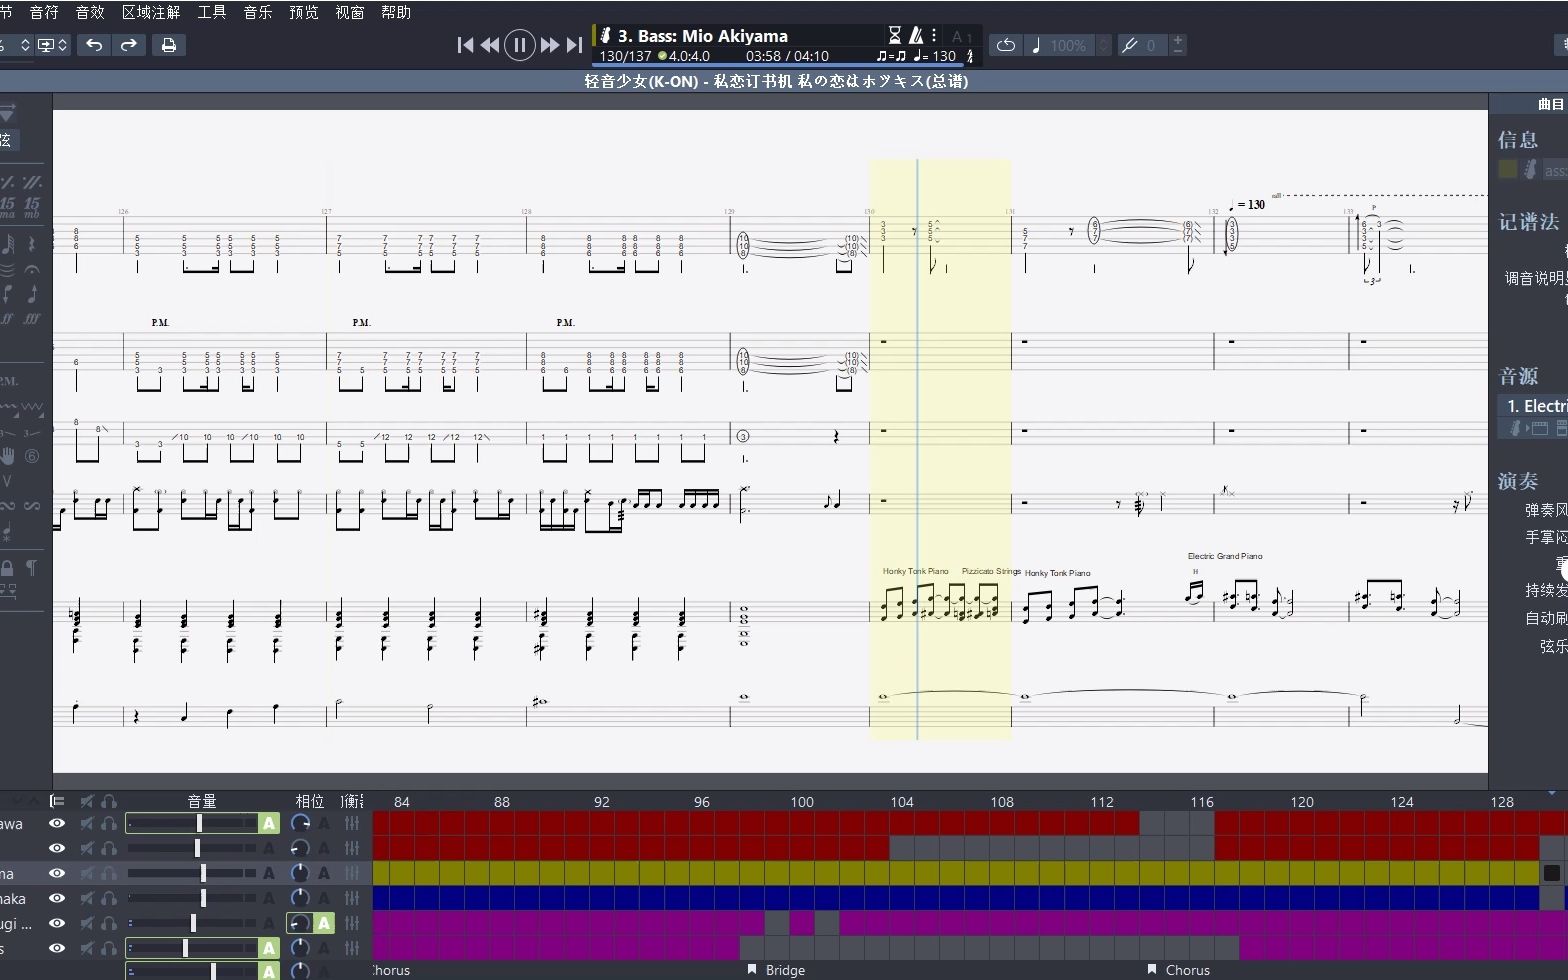This screenshot has height=980, width=1568.
Task: Pause playback with the round pause button
Action: 519,45
